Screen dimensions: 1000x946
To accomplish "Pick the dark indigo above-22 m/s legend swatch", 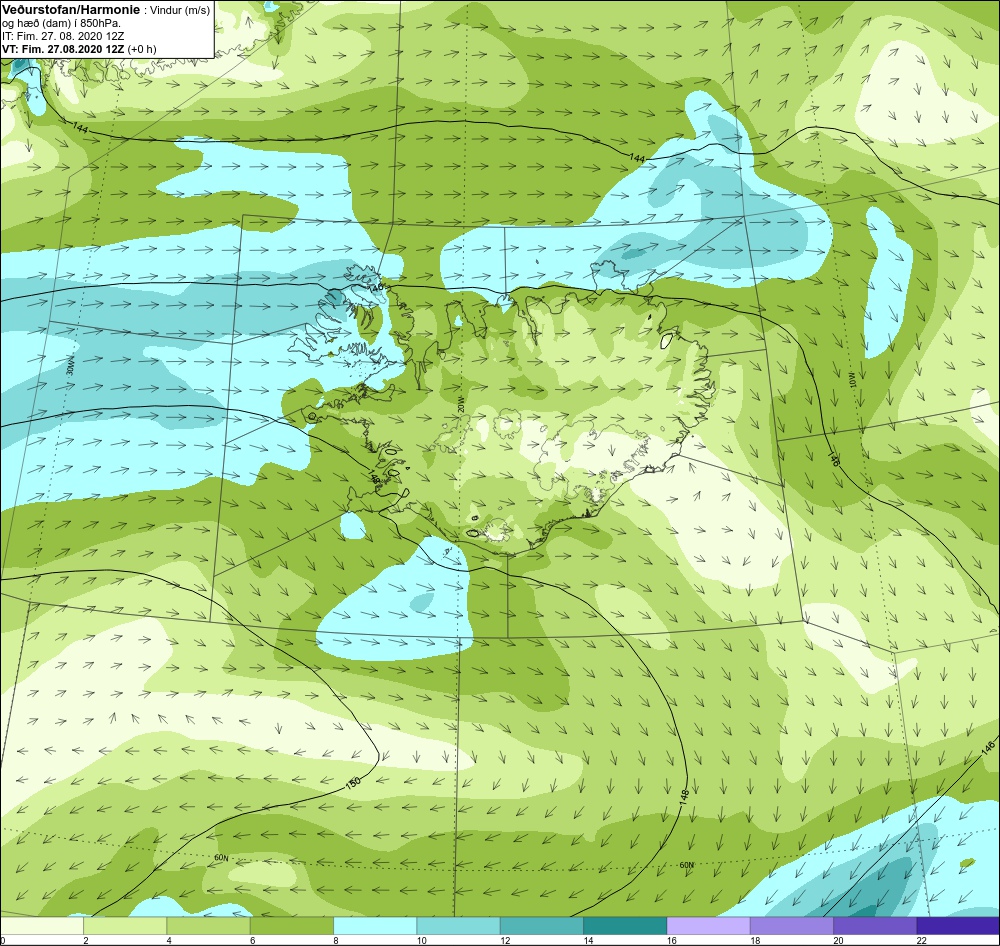I will 958,926.
